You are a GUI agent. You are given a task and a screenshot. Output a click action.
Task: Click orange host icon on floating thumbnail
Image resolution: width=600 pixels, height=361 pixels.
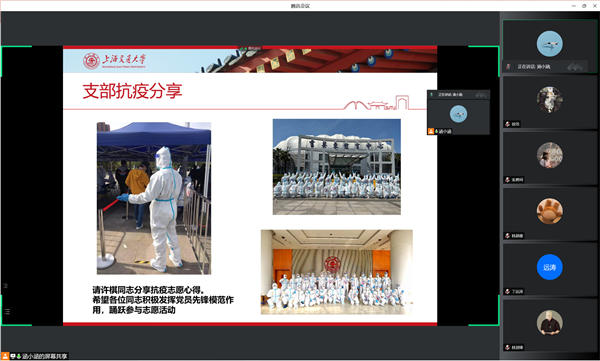click(431, 131)
